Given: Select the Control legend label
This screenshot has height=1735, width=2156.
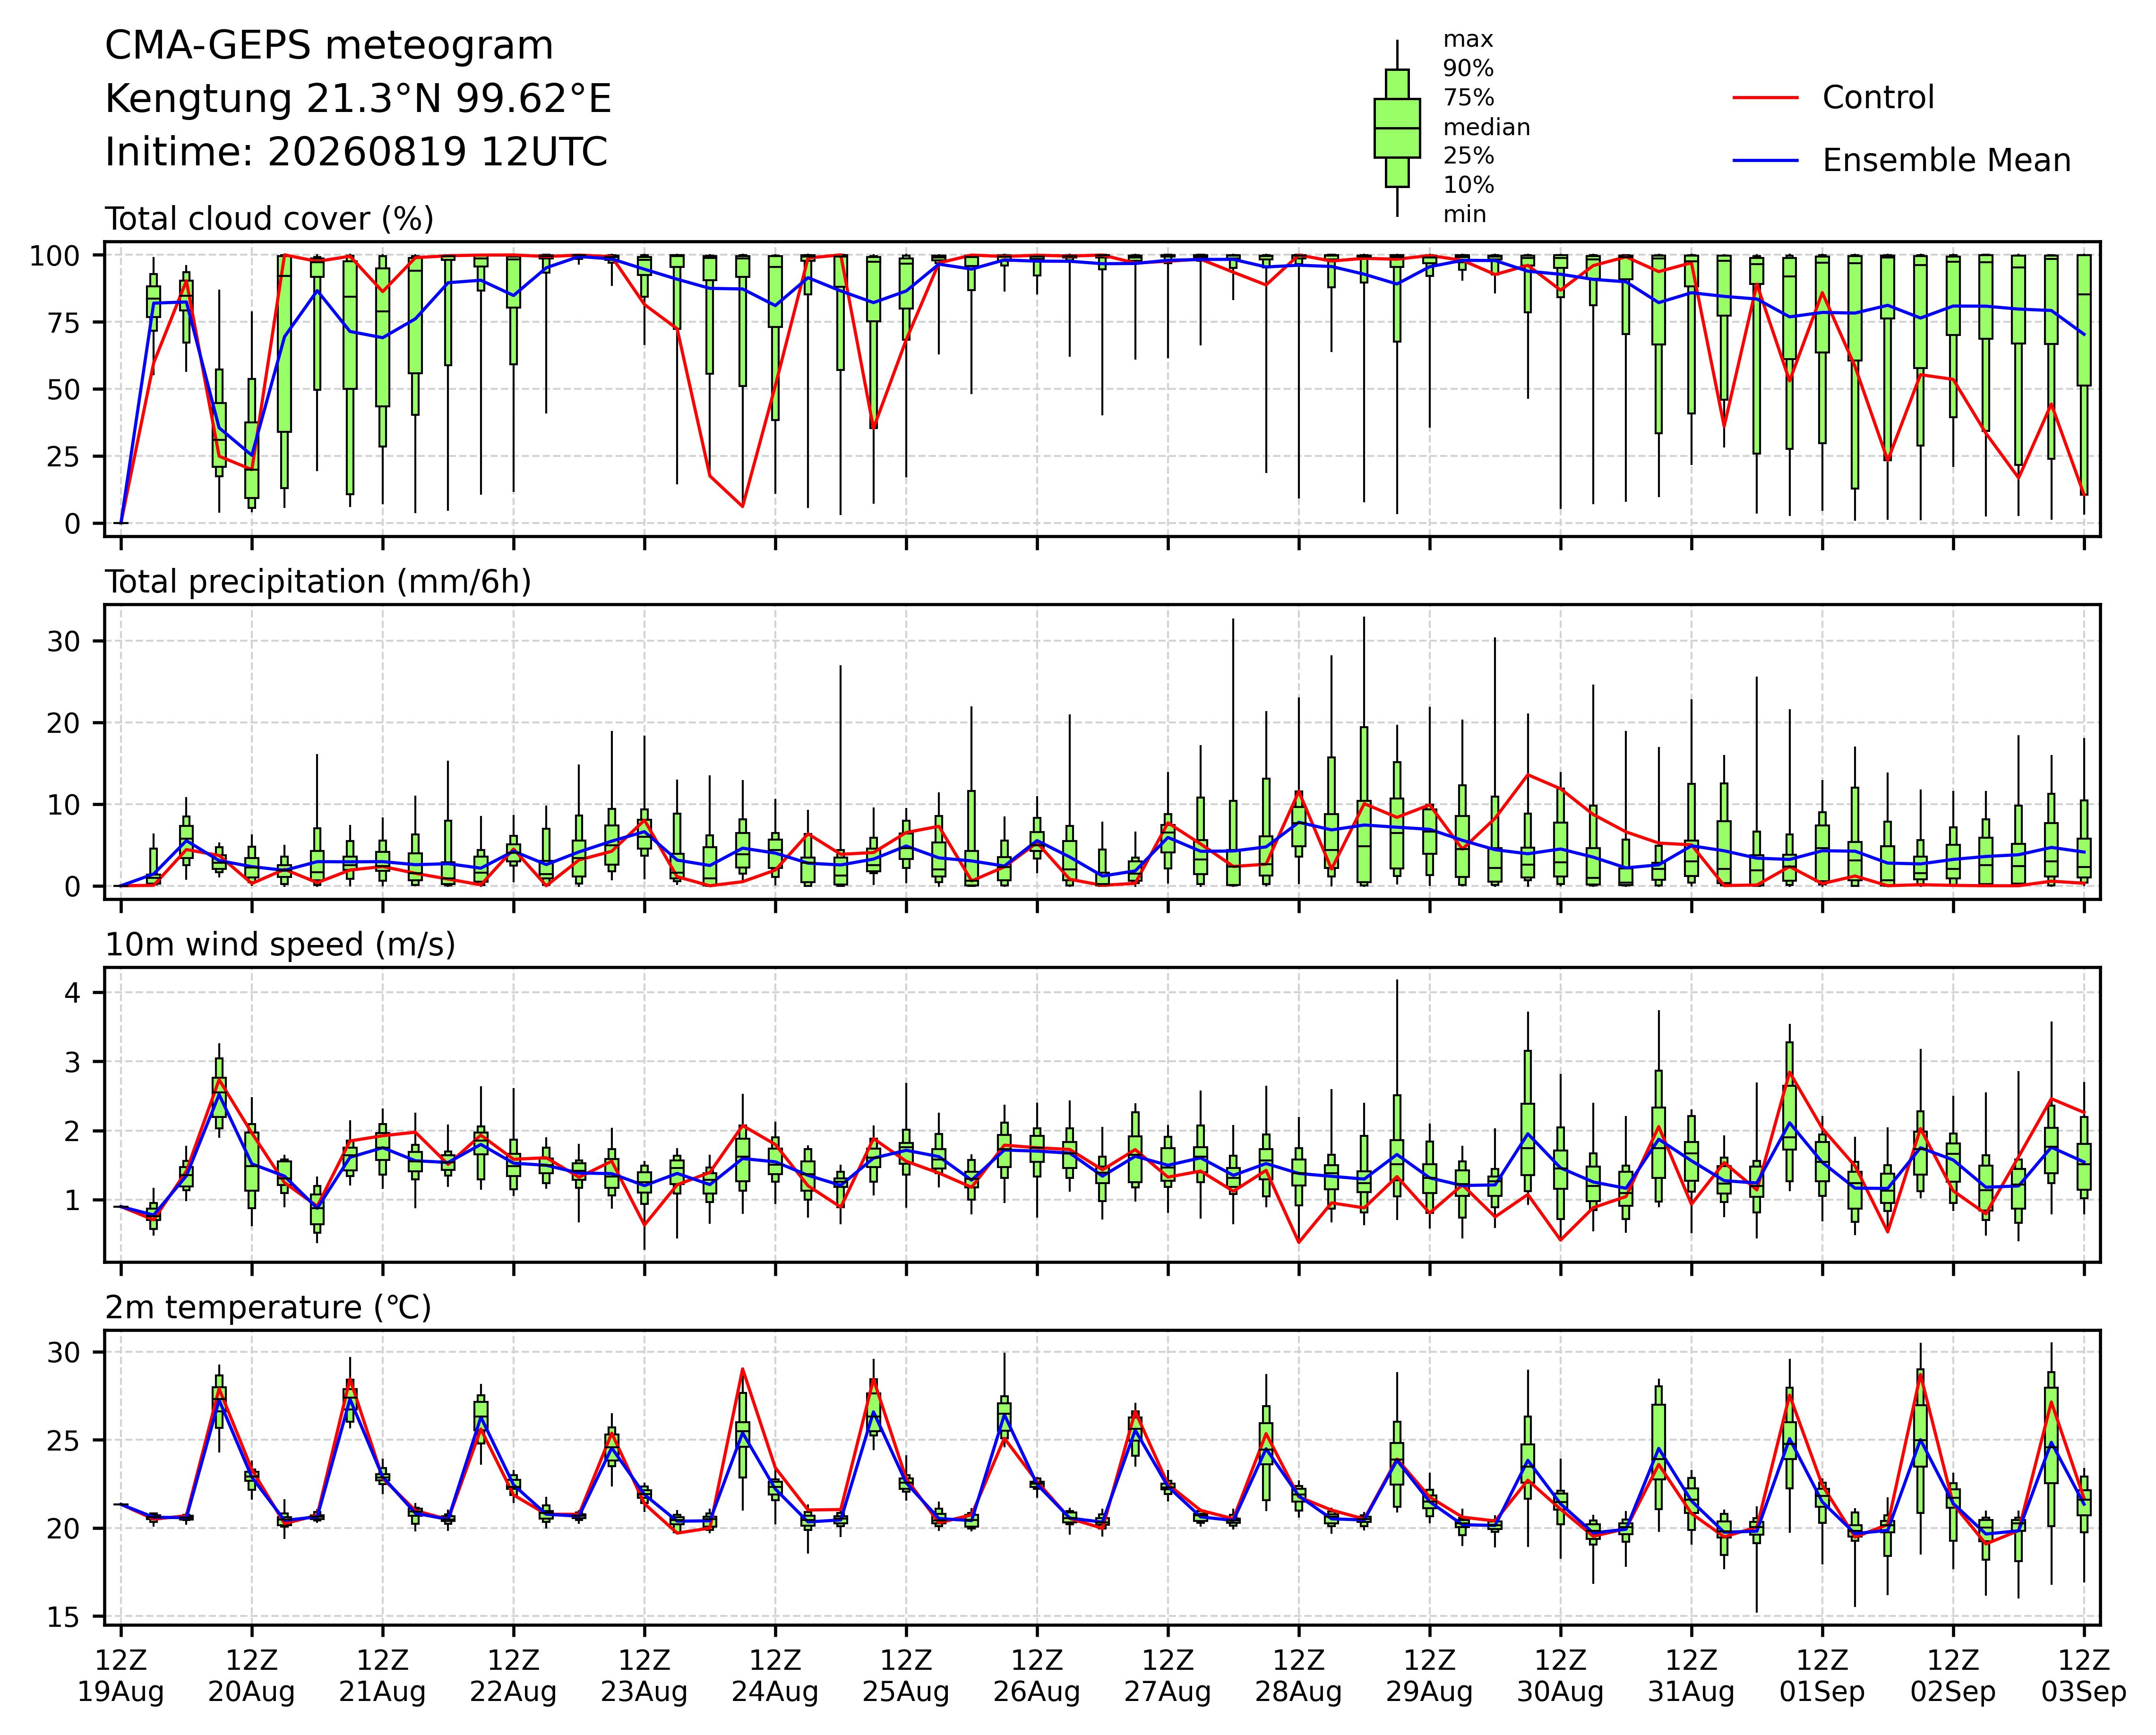Looking at the screenshot, I should [x=1878, y=98].
